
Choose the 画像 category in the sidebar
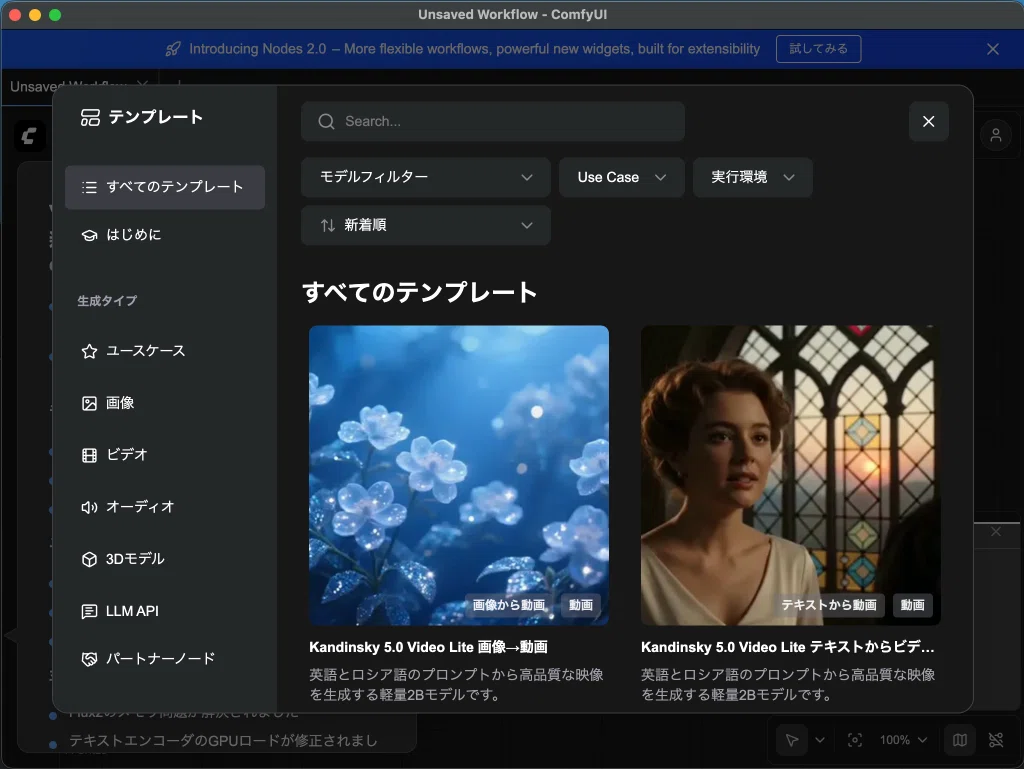[165, 403]
